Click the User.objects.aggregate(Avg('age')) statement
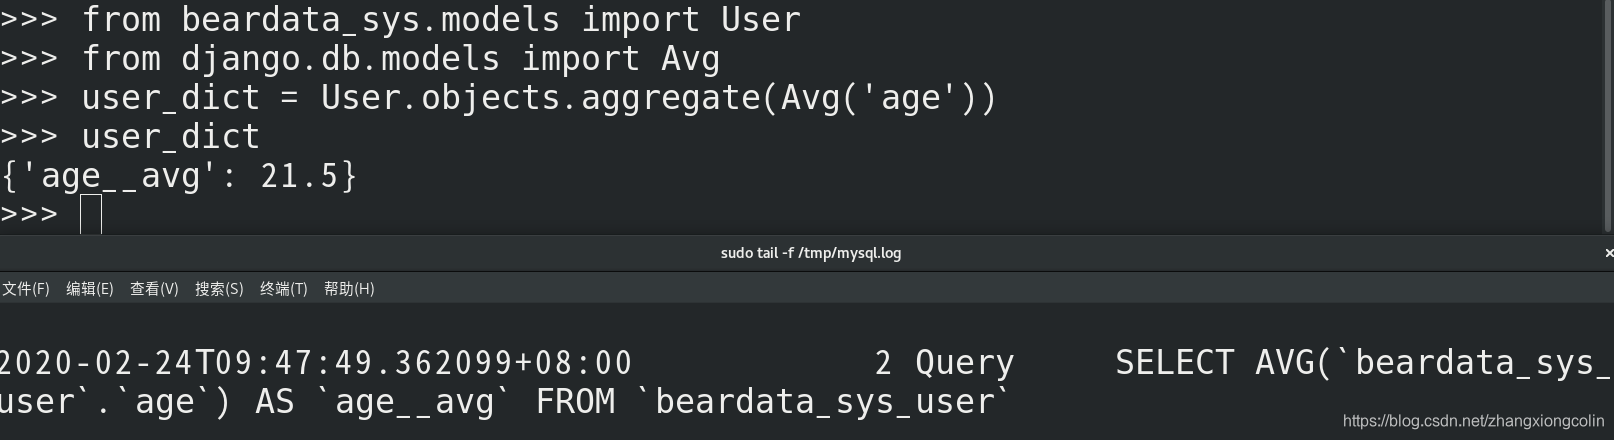Screen dimensions: 1614x440 (x=659, y=97)
